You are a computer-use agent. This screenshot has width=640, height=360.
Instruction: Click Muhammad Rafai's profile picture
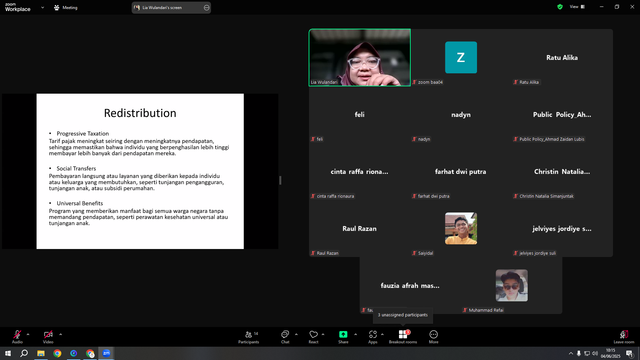pyautogui.click(x=511, y=285)
